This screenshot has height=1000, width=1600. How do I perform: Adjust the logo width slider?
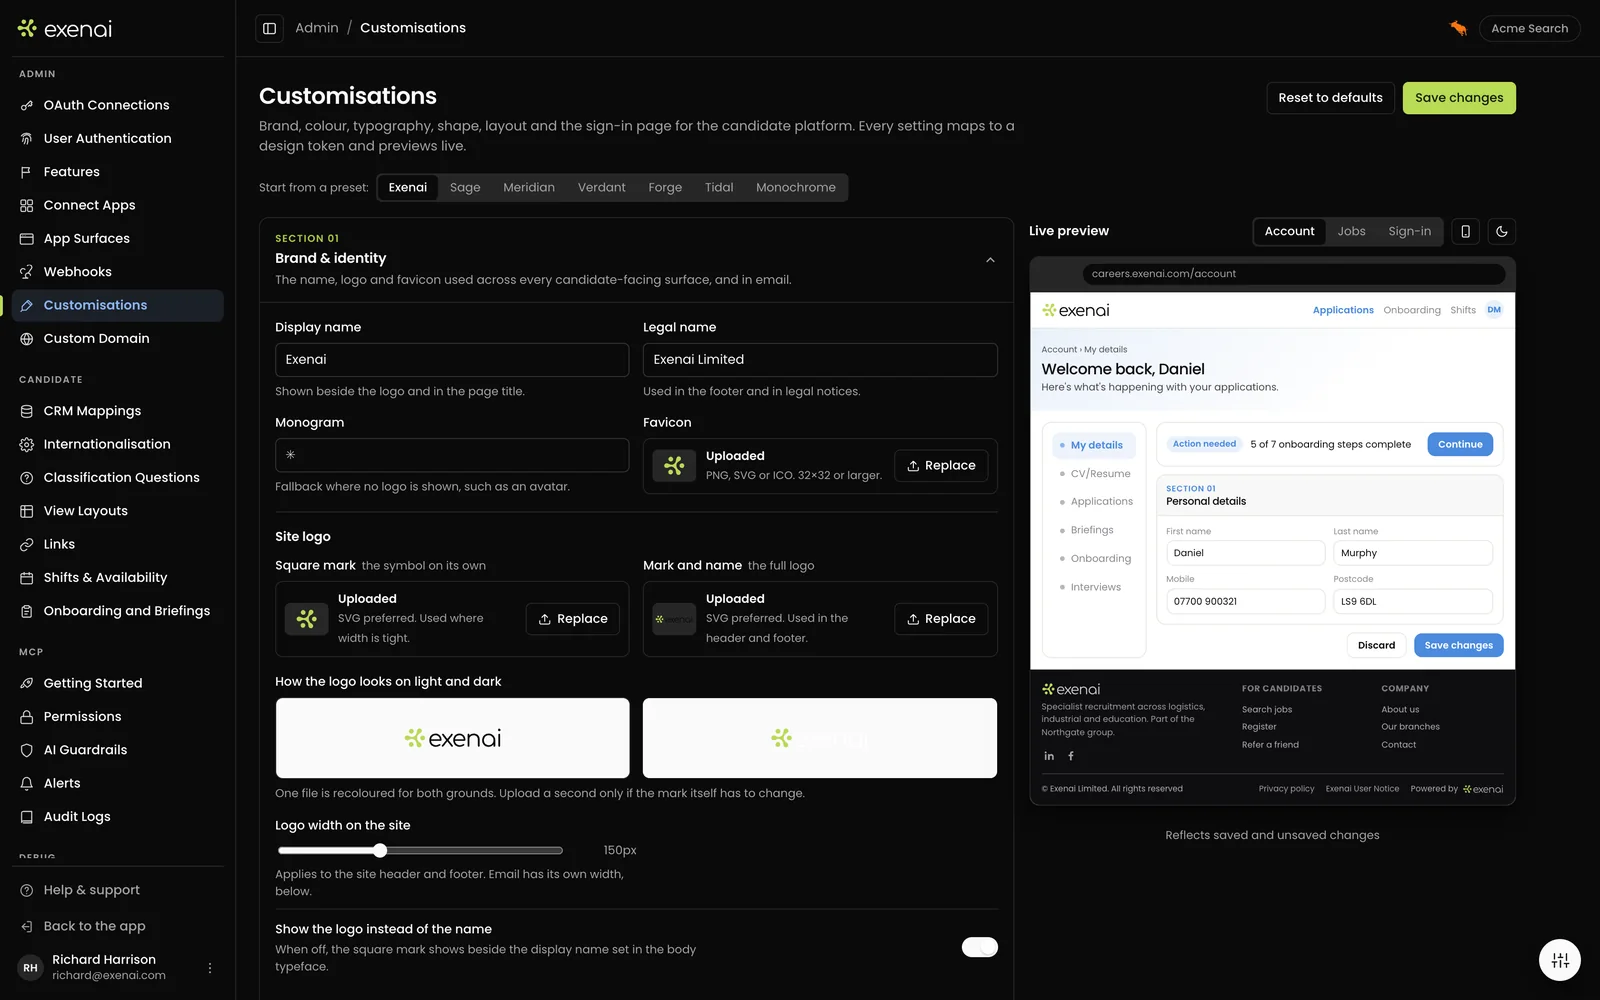click(380, 851)
